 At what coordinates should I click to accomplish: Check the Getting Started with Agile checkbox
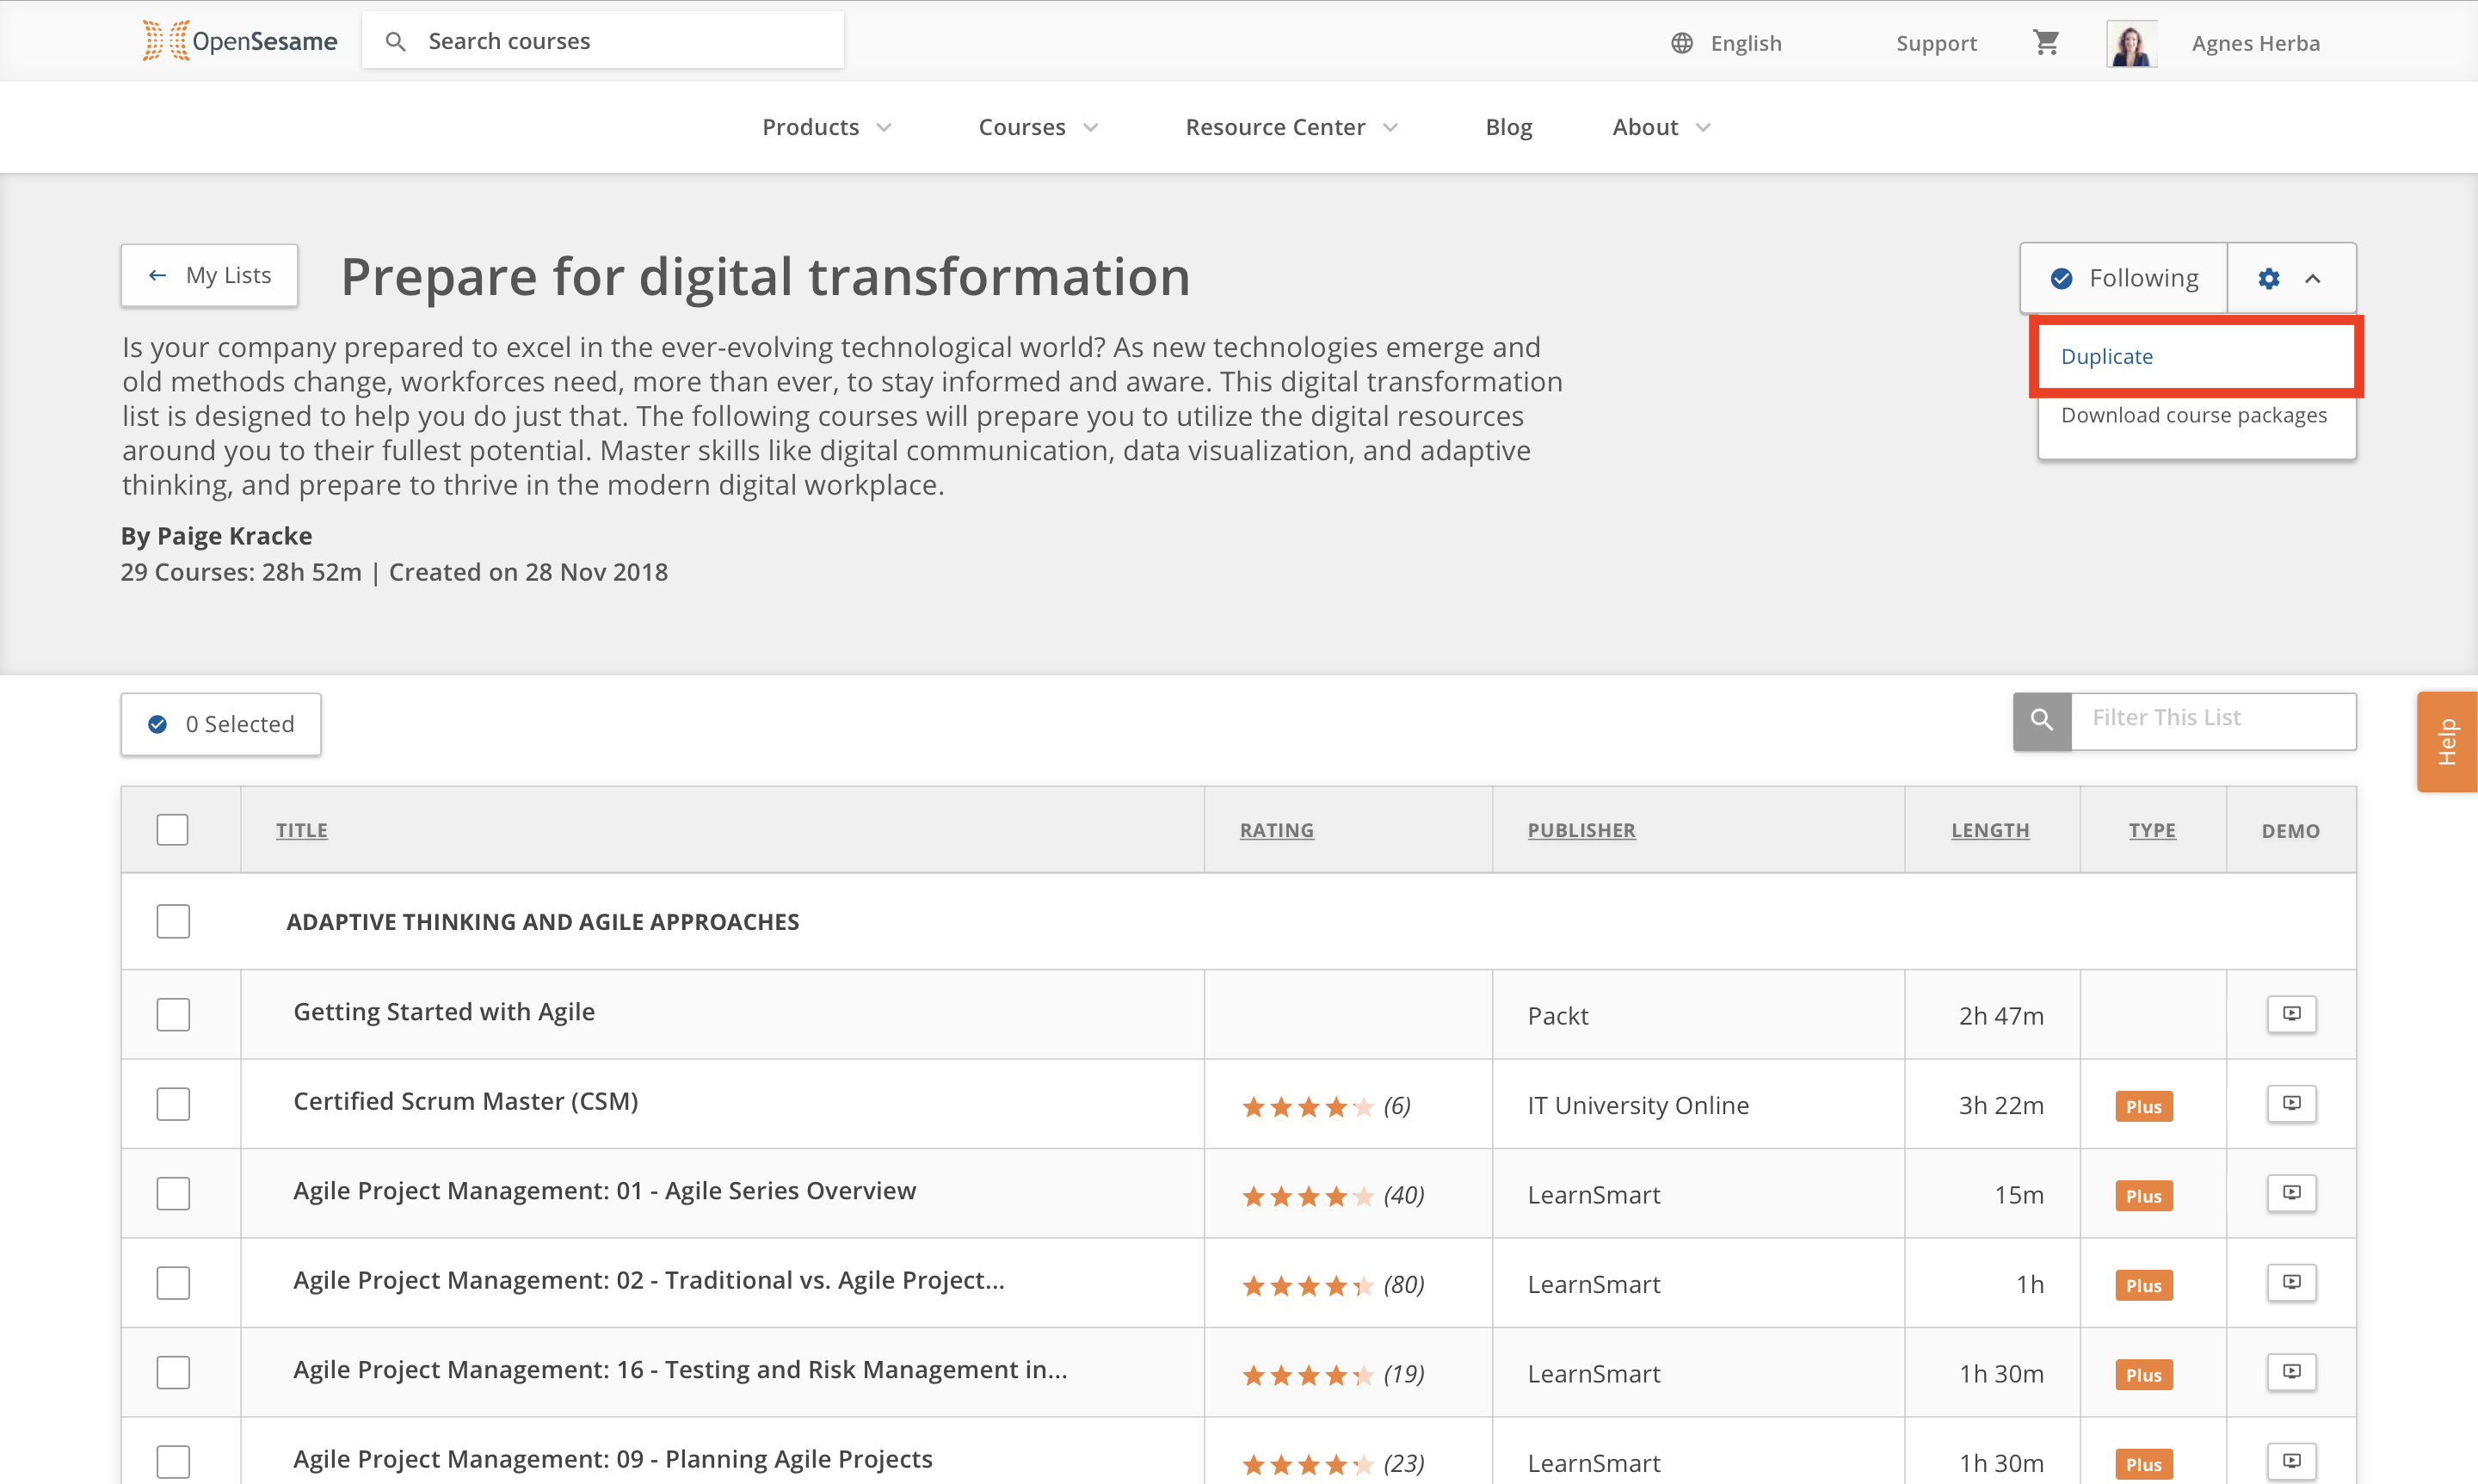(173, 1015)
